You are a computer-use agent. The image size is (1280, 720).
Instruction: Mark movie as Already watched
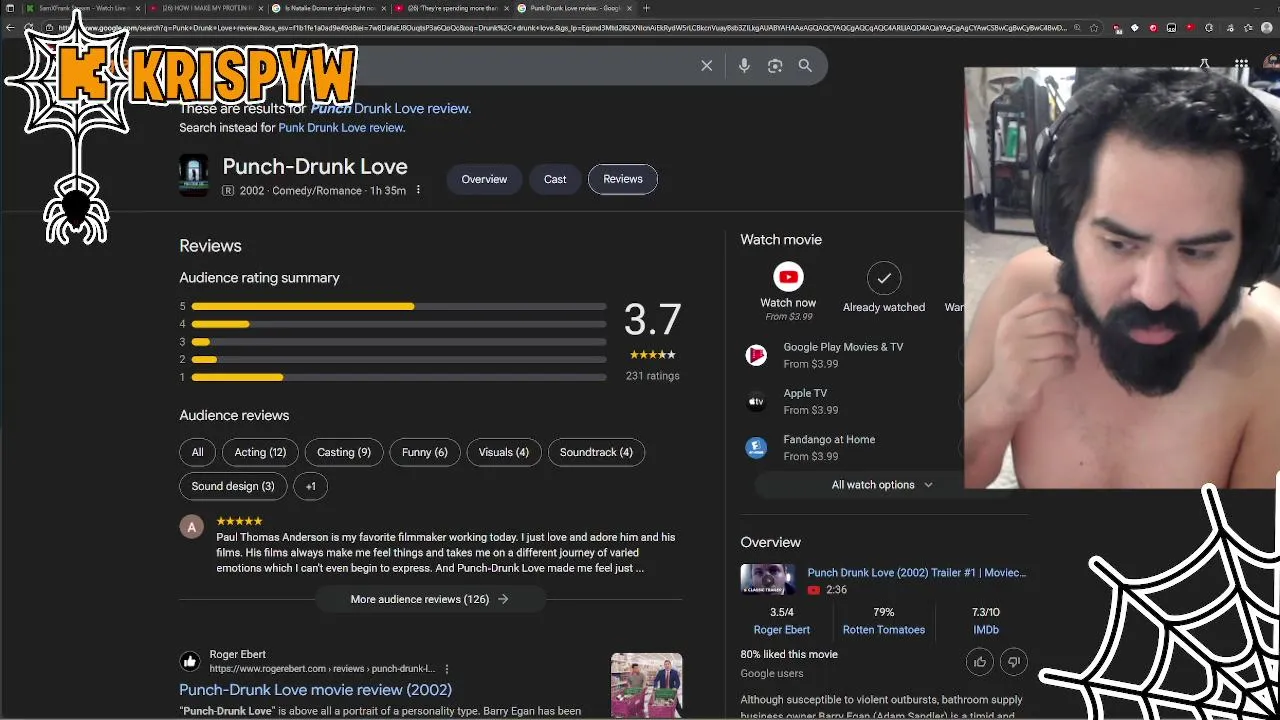(x=884, y=277)
